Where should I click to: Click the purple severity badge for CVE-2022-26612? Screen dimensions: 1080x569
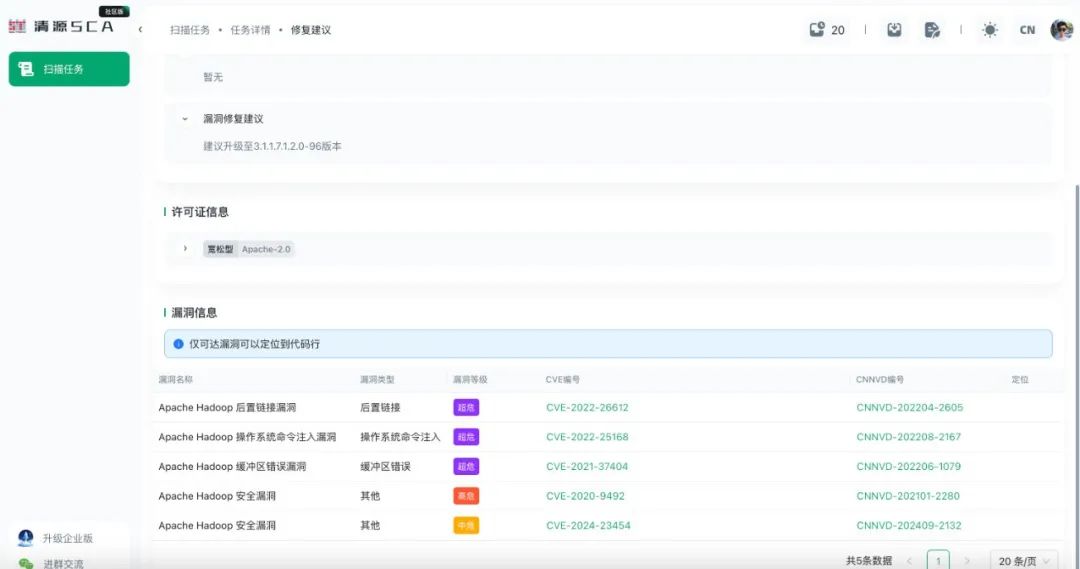[x=466, y=407]
